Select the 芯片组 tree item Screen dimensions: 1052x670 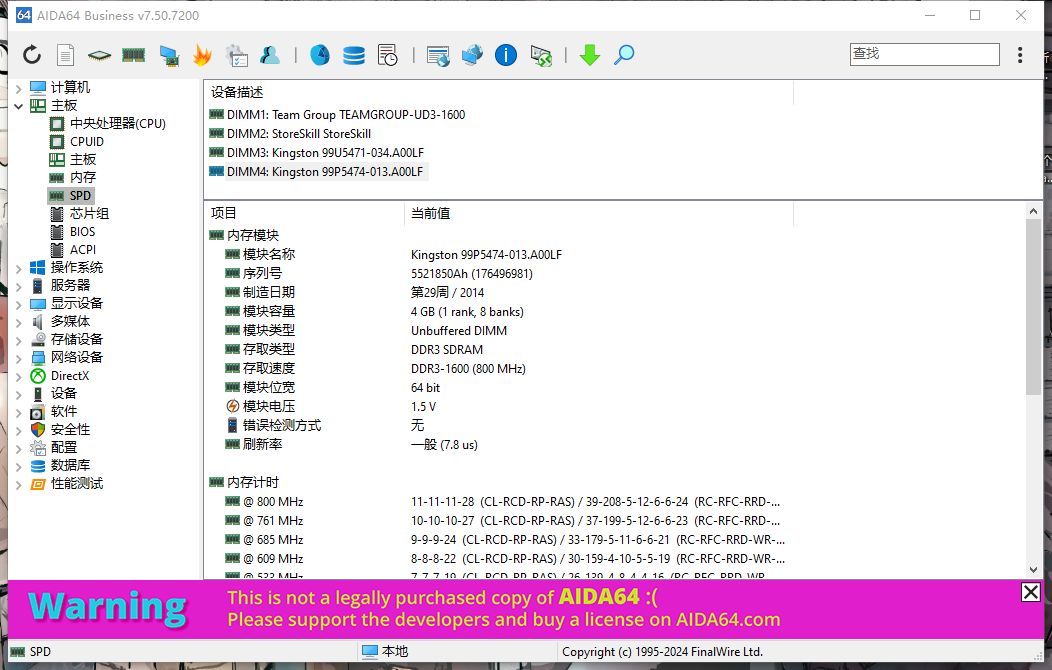click(x=89, y=214)
